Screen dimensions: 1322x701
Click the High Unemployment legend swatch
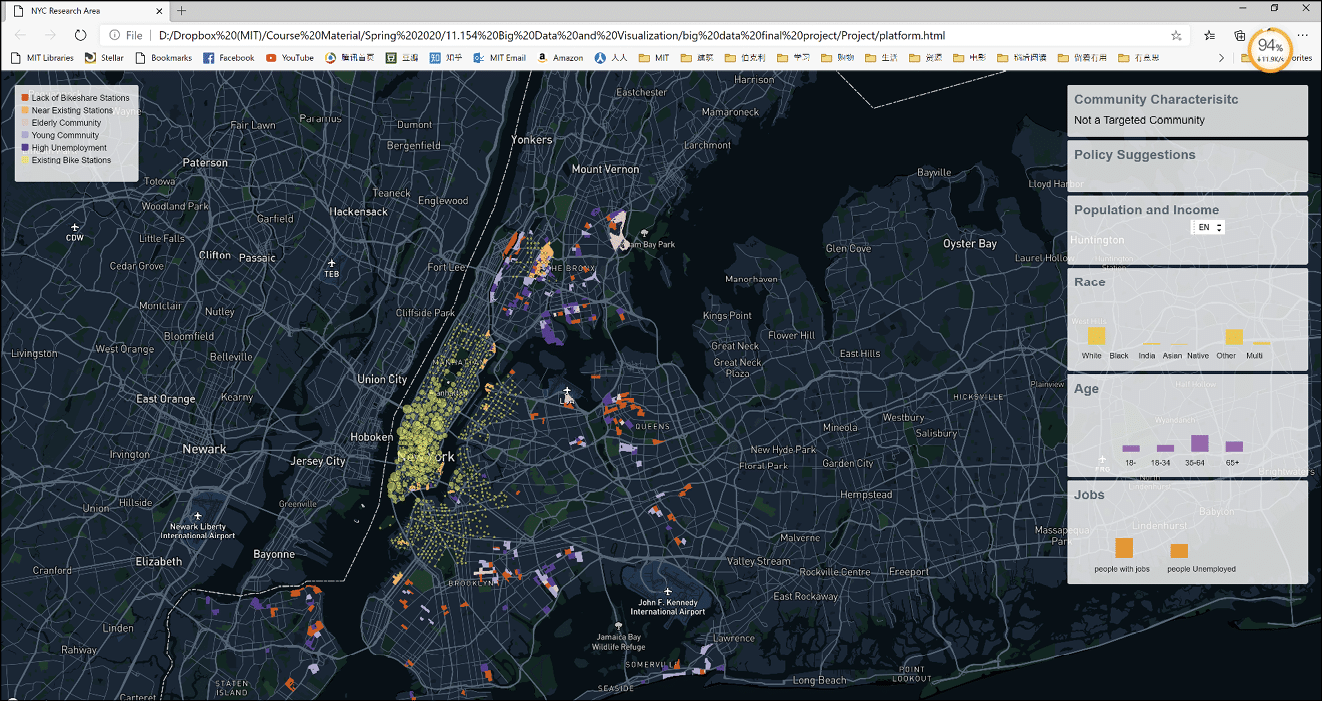point(25,148)
